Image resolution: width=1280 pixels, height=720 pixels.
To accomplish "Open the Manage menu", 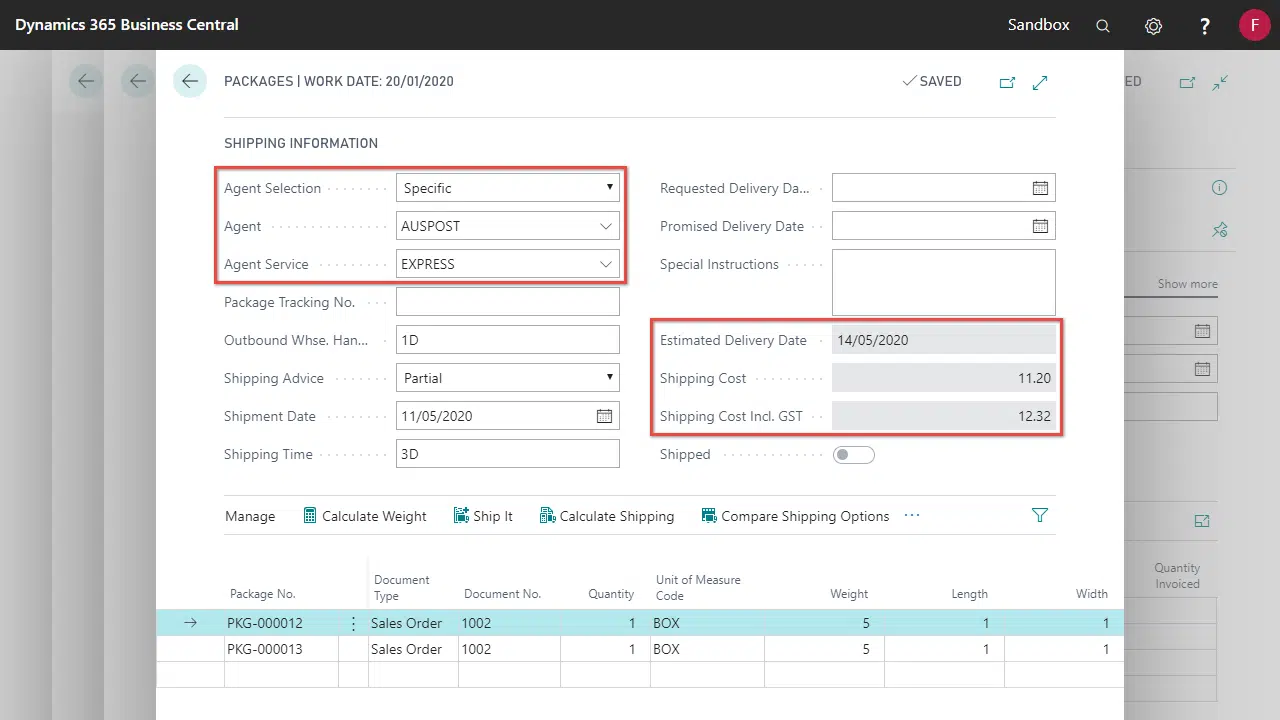I will pyautogui.click(x=250, y=516).
